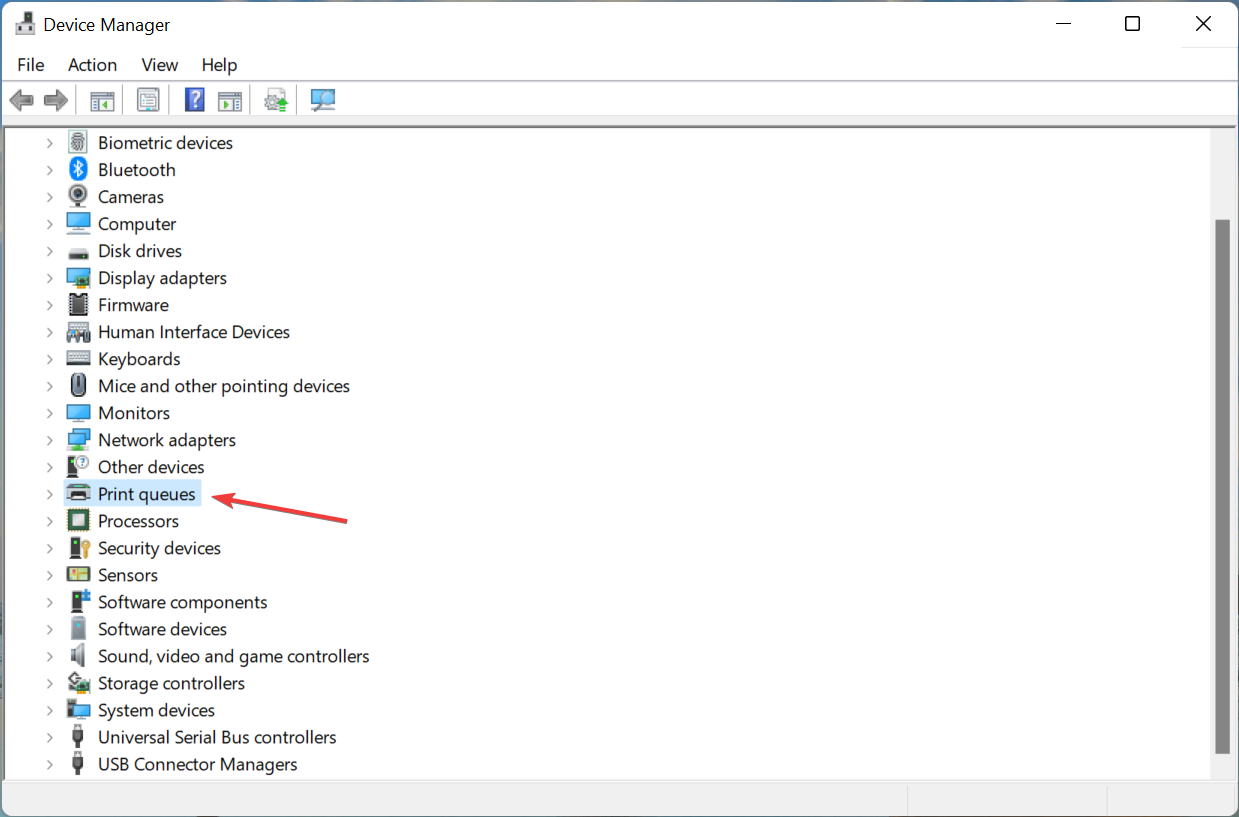Image resolution: width=1239 pixels, height=817 pixels.
Task: Click the vertical scrollbar thumb
Action: 1222,486
